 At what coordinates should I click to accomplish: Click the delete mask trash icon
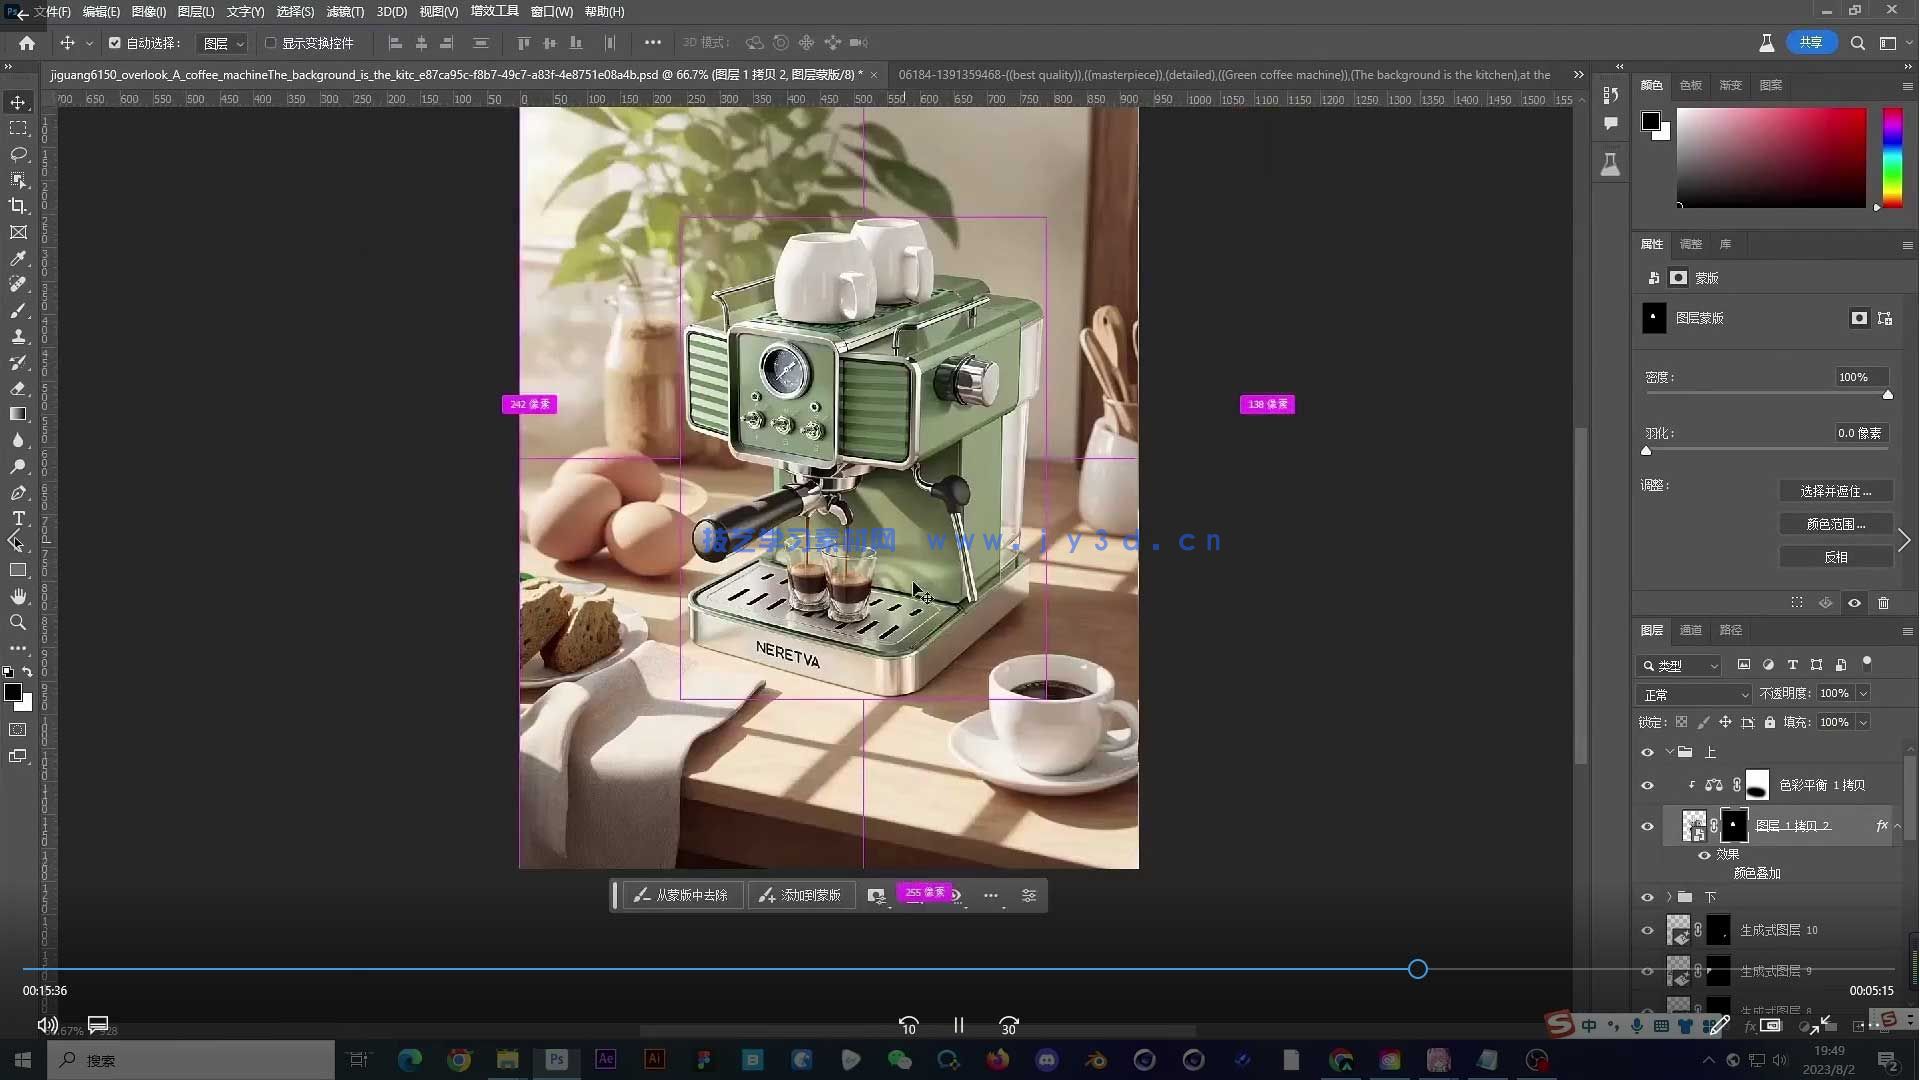pyautogui.click(x=1883, y=603)
